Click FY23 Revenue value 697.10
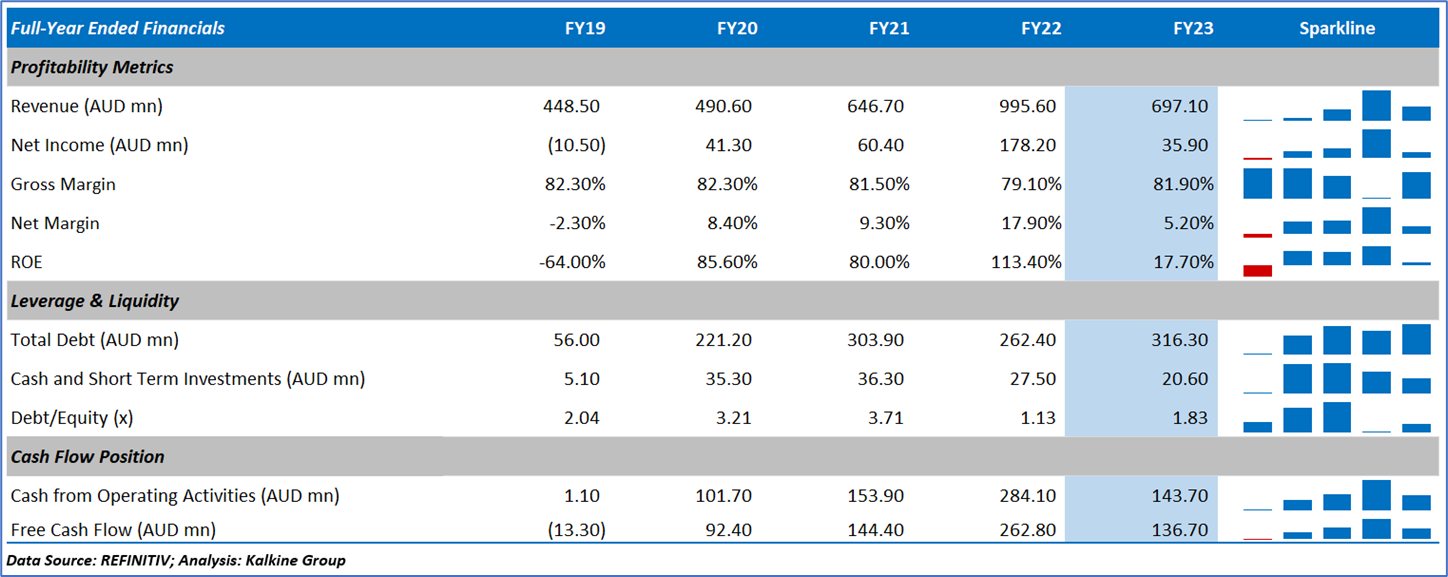The height and width of the screenshot is (577, 1448). click(x=1179, y=106)
